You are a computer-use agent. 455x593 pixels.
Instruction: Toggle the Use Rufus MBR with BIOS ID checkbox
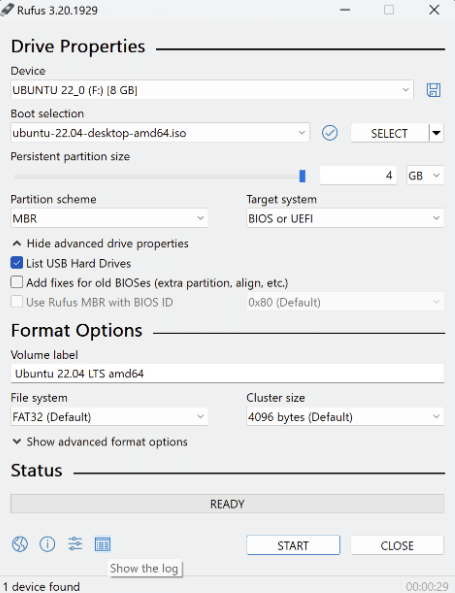[17, 302]
